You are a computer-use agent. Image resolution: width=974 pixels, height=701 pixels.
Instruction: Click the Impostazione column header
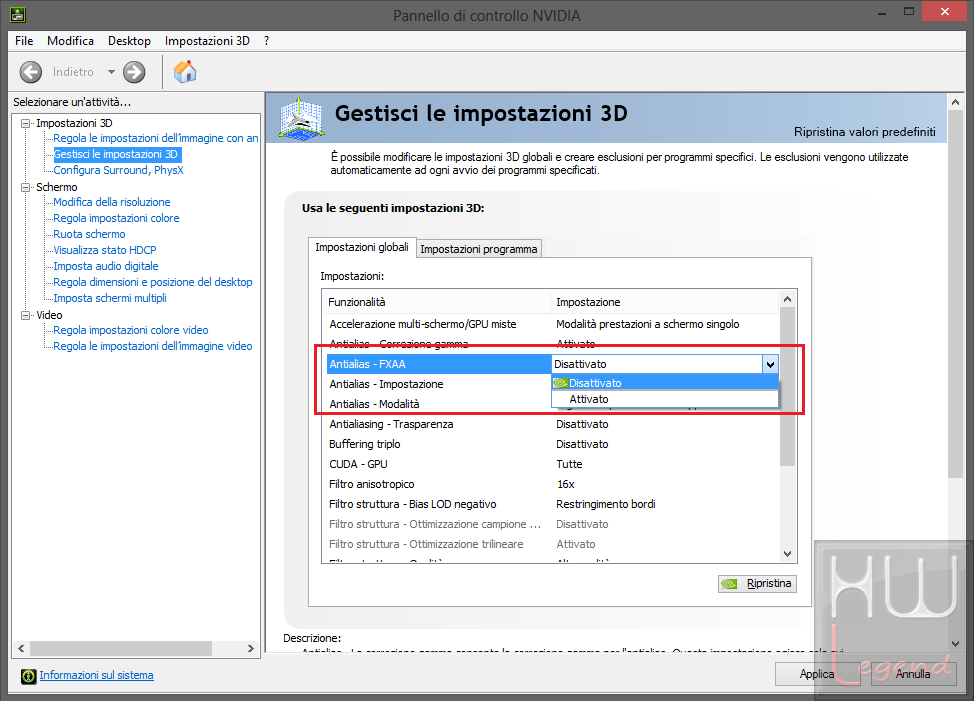coord(665,302)
